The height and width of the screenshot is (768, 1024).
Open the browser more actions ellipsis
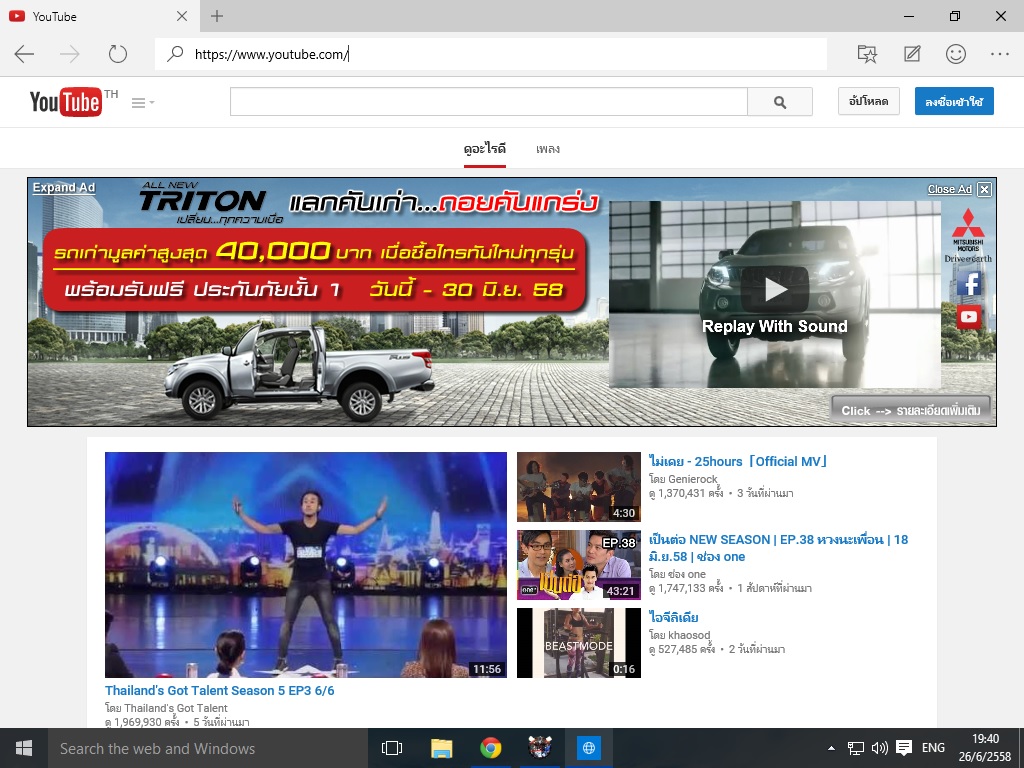coord(1000,54)
